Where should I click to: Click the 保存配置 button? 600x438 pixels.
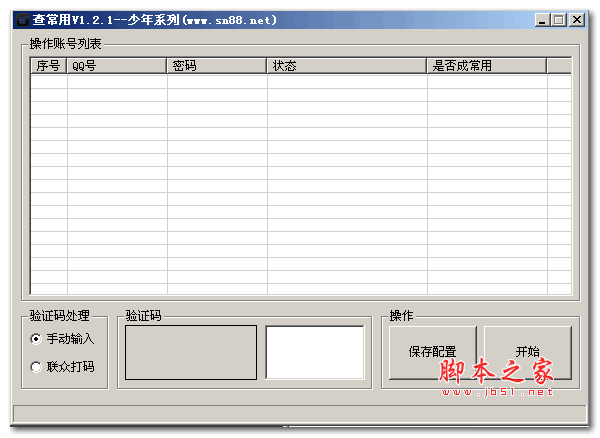pos(432,352)
